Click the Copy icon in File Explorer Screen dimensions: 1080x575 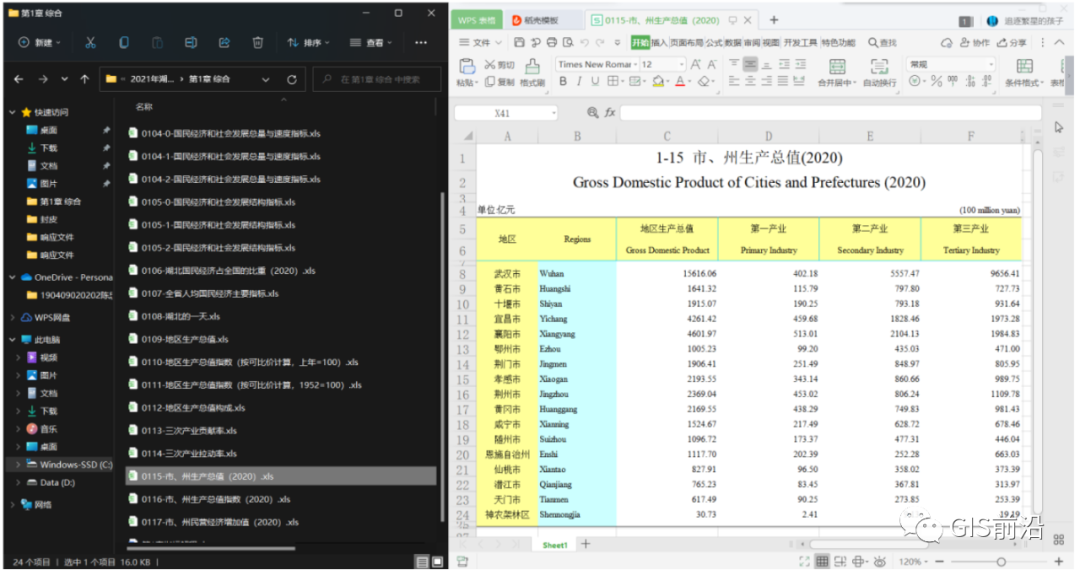124,43
